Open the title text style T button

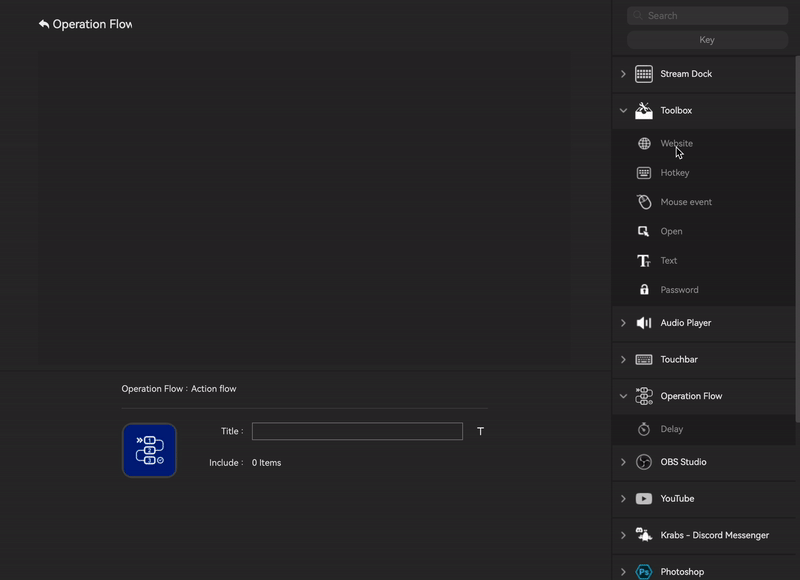point(481,432)
